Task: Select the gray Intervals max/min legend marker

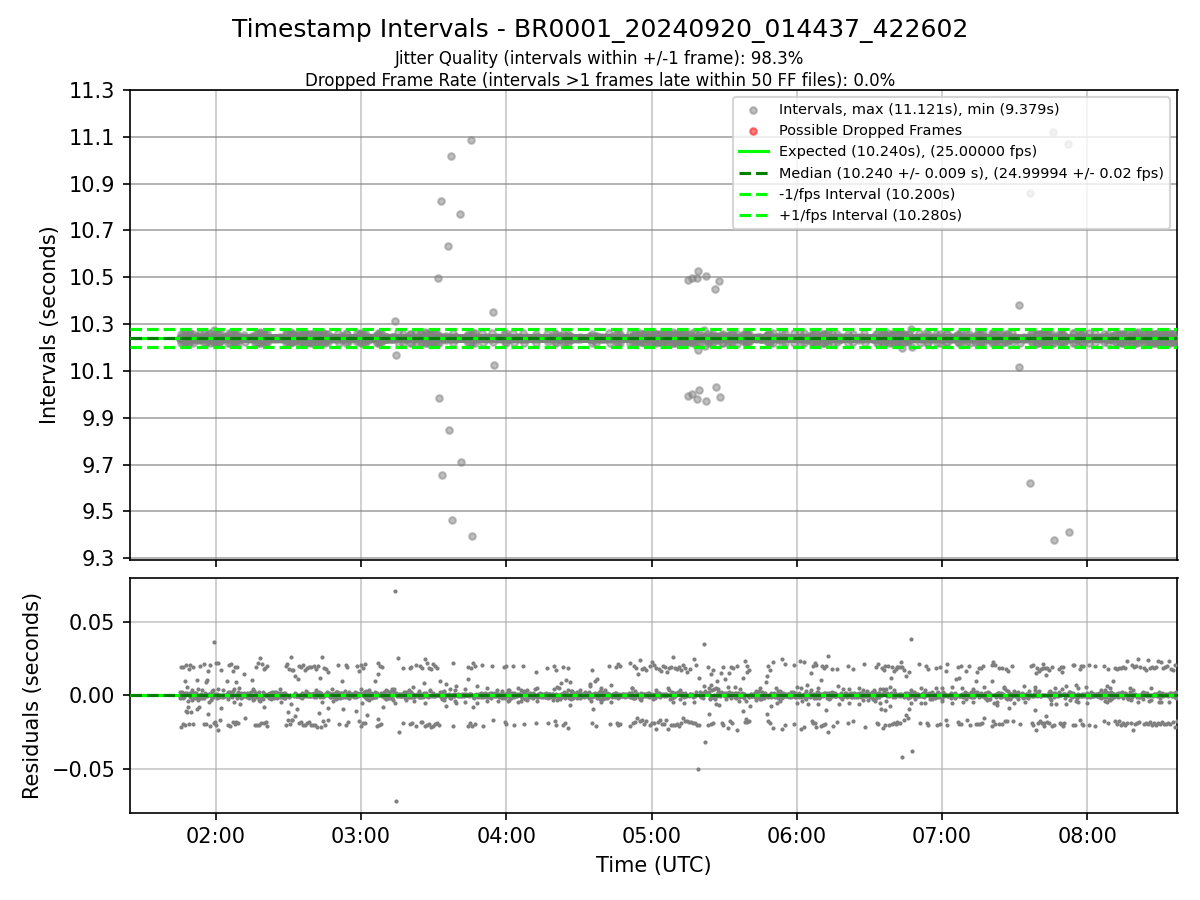Action: click(x=753, y=109)
